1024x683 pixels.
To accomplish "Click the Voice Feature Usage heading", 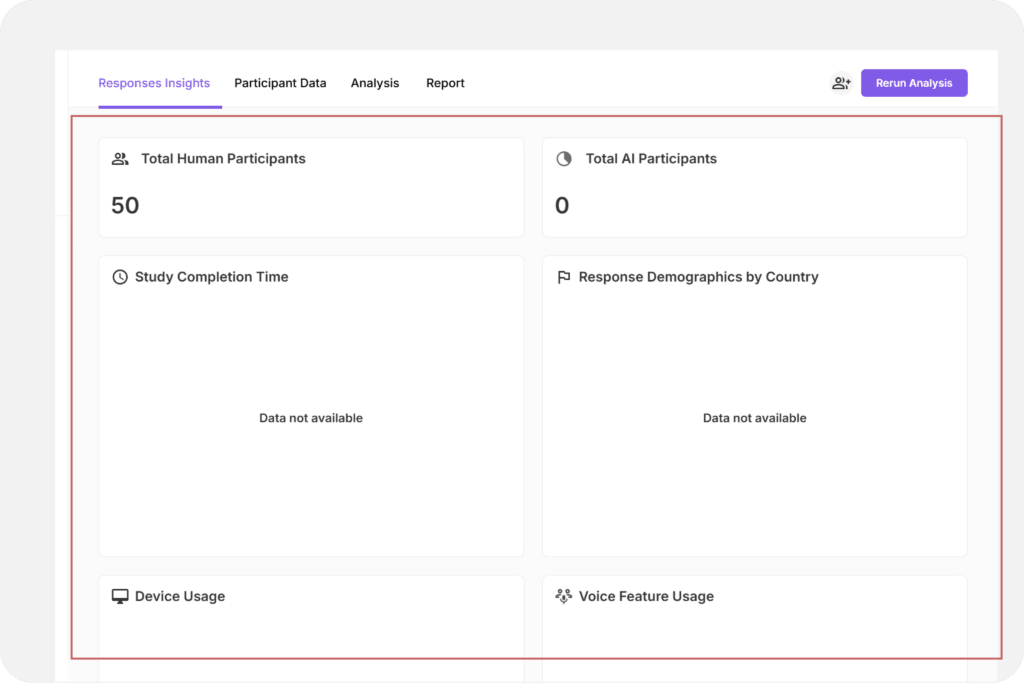I will (x=646, y=596).
